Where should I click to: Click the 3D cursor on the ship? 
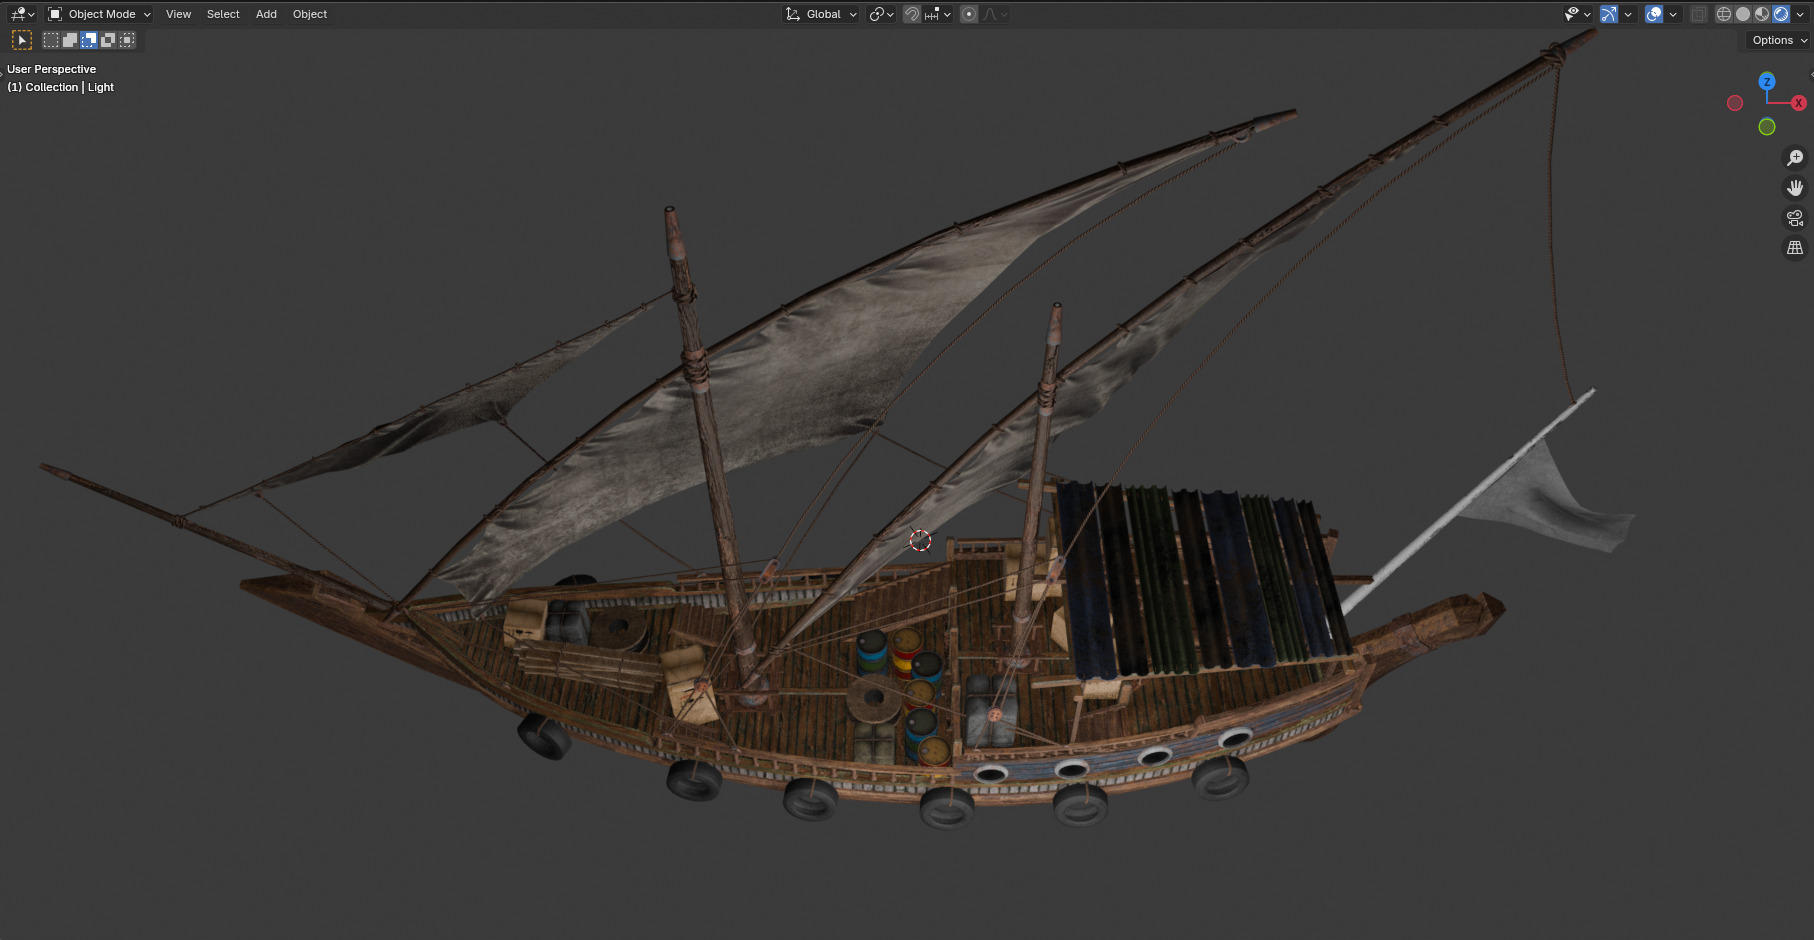pyautogui.click(x=920, y=541)
